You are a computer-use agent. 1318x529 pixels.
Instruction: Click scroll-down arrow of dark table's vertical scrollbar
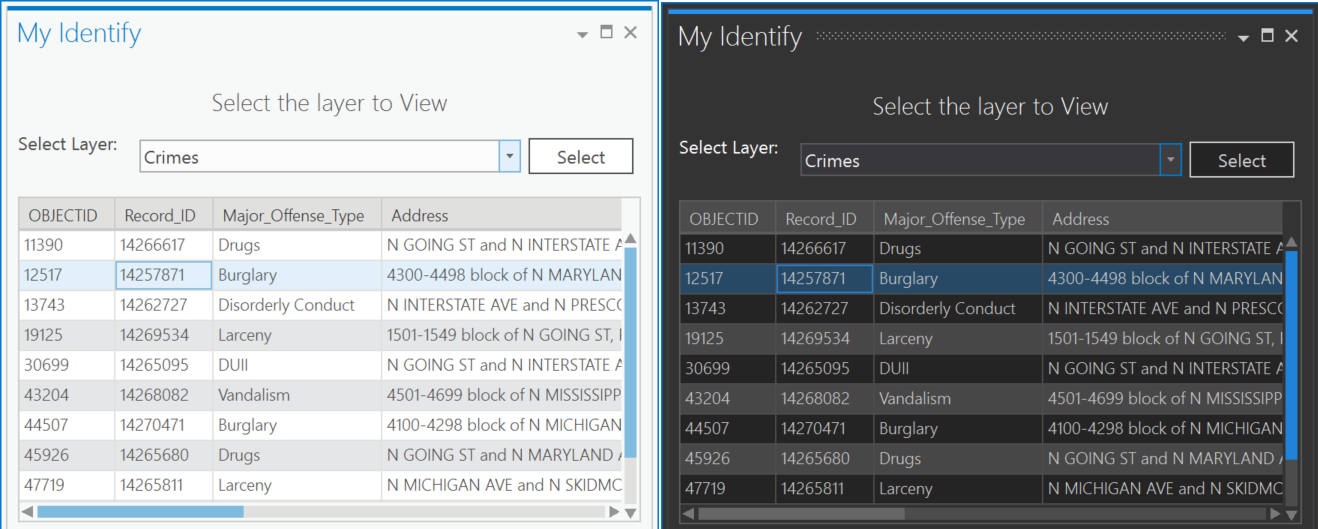coord(1290,514)
